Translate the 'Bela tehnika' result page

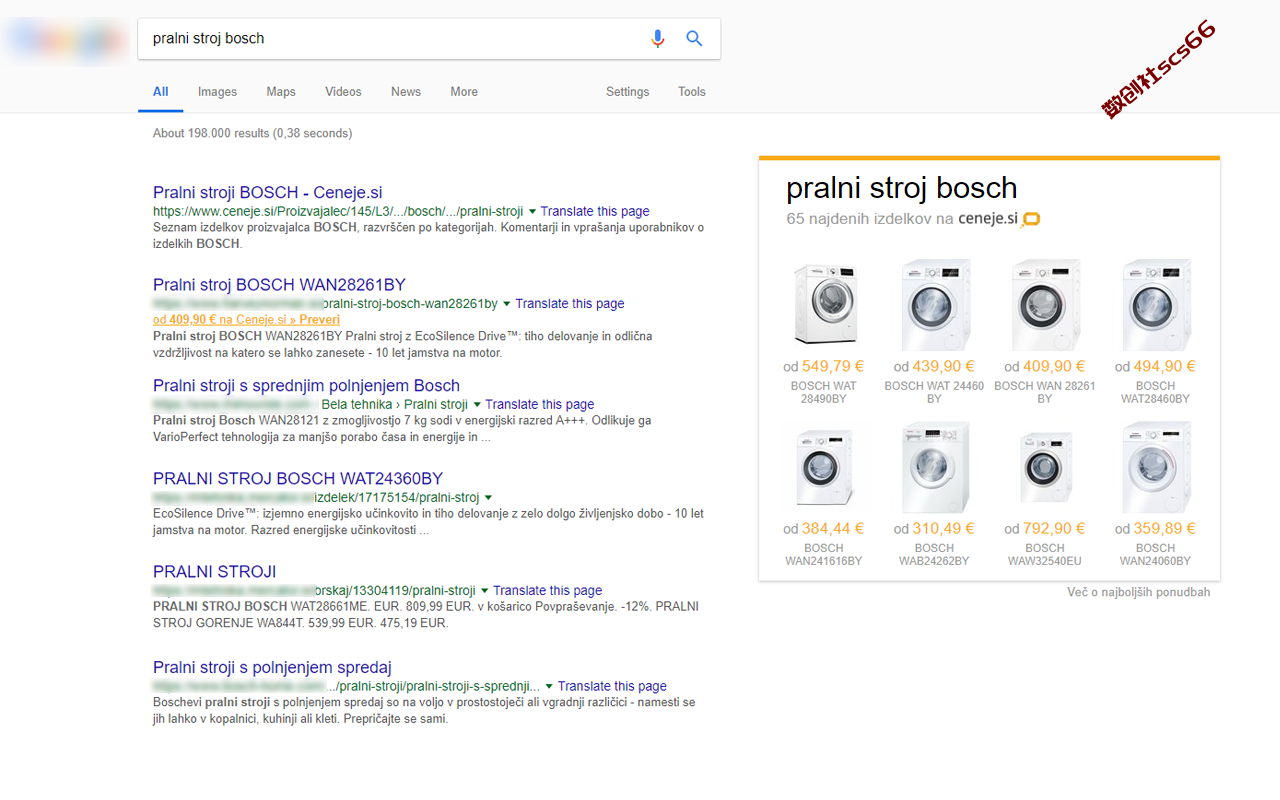pos(540,405)
